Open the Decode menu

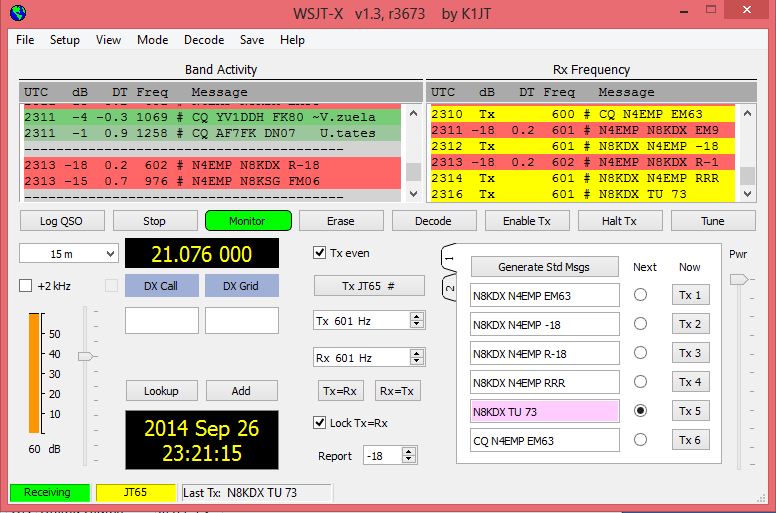tap(204, 40)
